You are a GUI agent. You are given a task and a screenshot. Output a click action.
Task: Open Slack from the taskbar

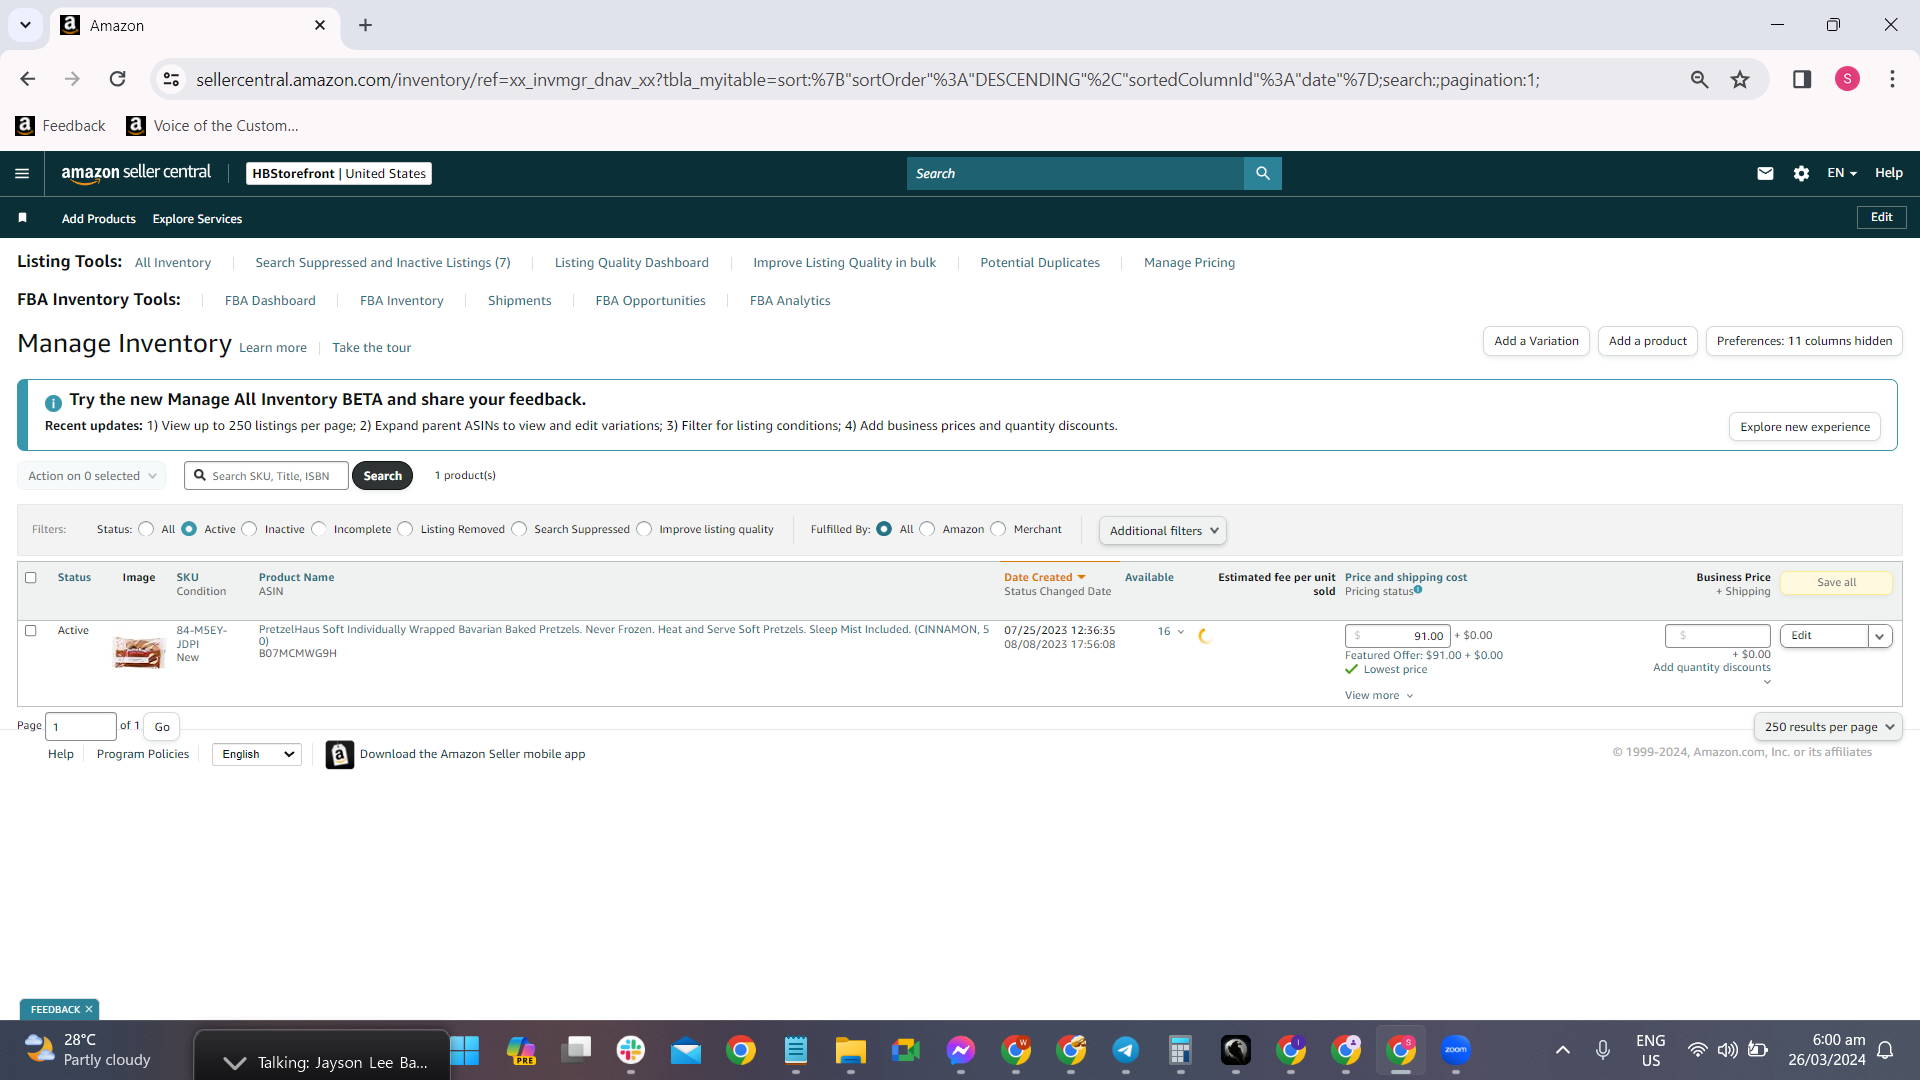(630, 1050)
